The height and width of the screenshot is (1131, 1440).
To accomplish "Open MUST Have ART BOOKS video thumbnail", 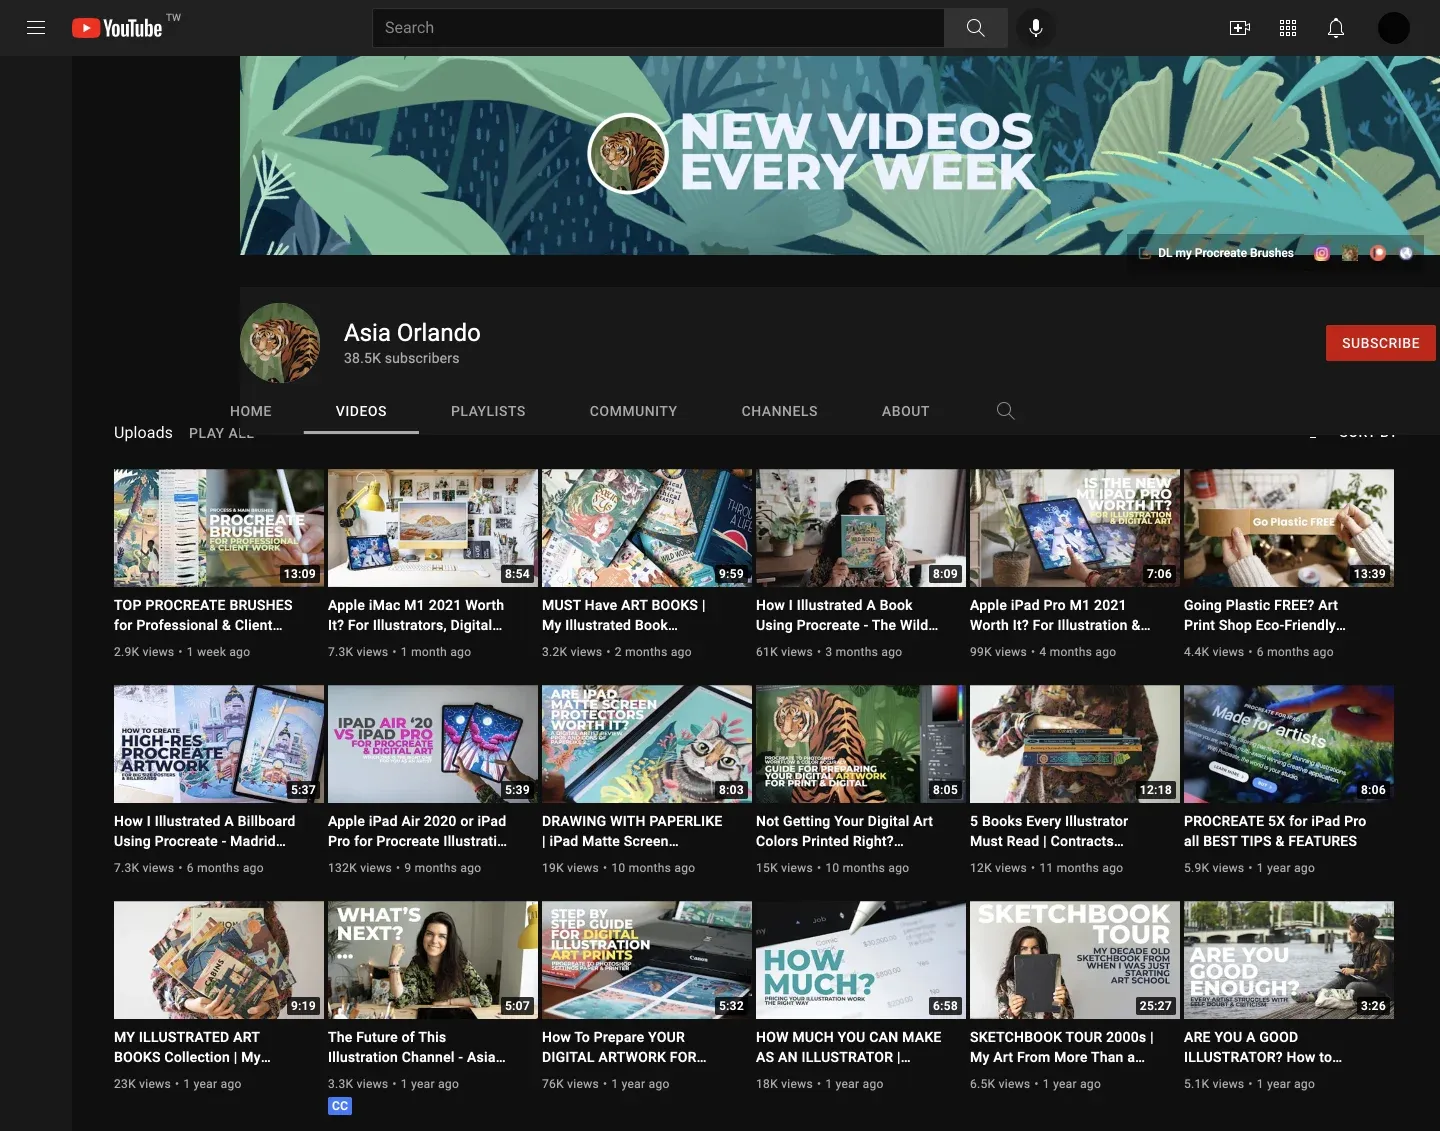I will point(647,528).
